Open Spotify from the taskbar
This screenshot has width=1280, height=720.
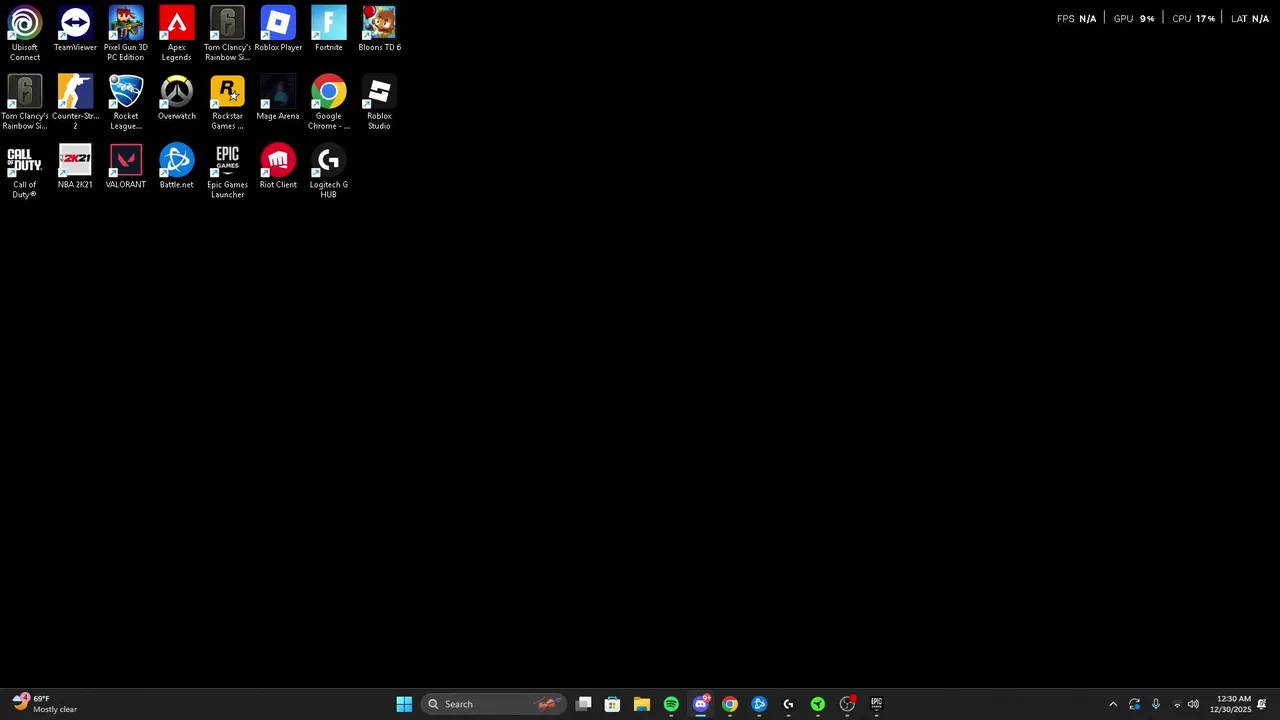[x=671, y=704]
